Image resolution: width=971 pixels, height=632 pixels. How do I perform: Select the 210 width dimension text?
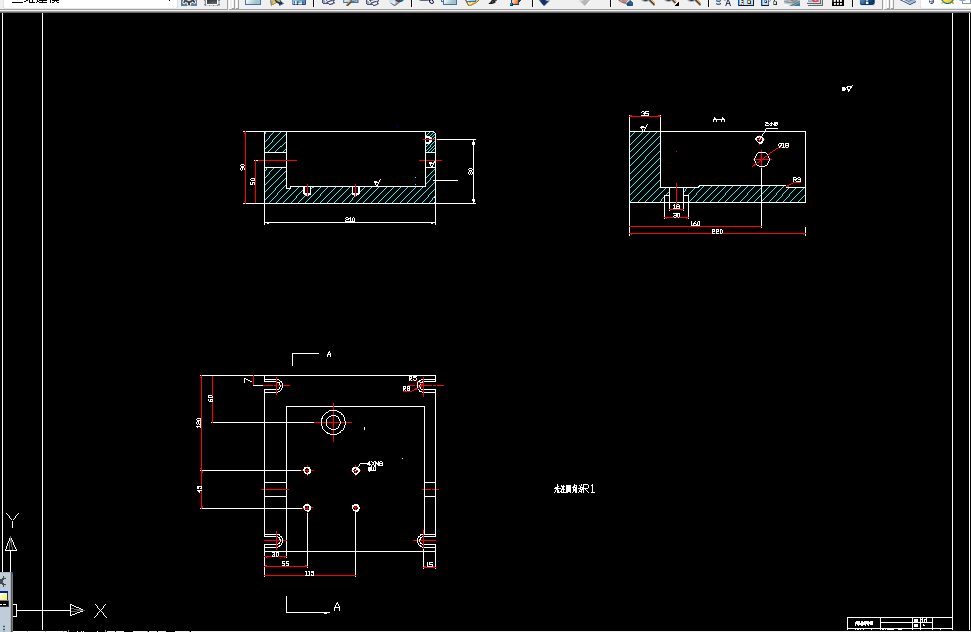click(x=350, y=220)
